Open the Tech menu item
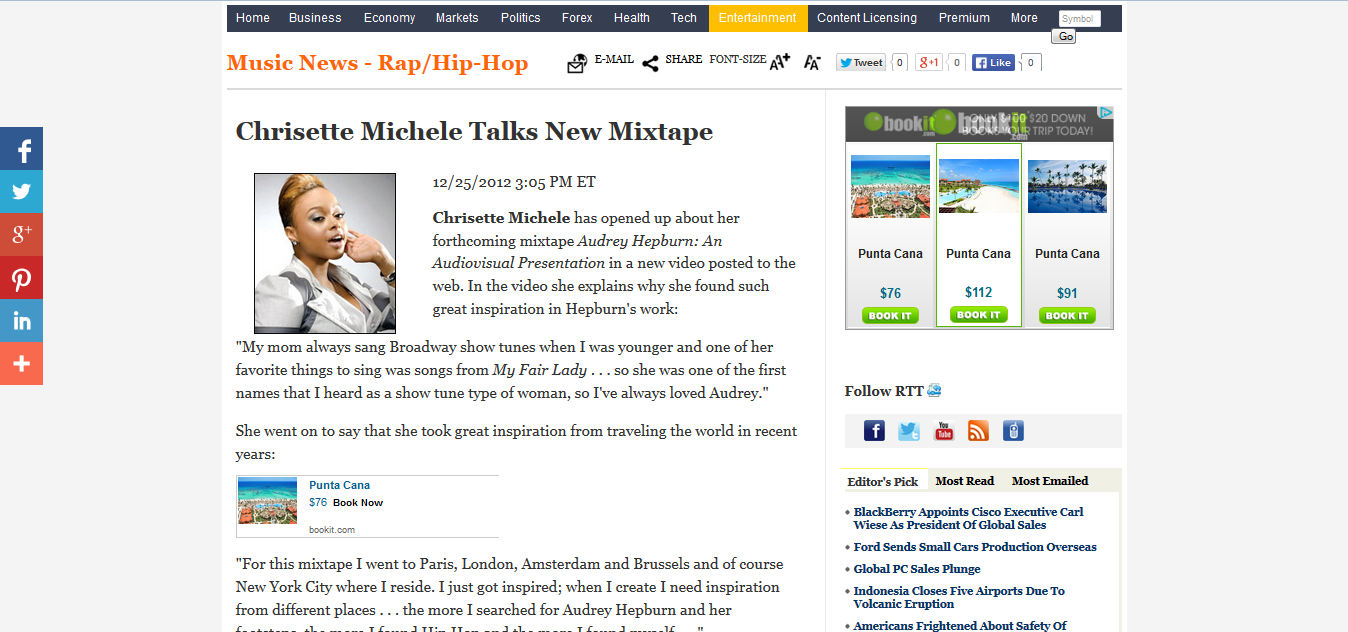Image resolution: width=1348 pixels, height=632 pixels. pos(684,18)
